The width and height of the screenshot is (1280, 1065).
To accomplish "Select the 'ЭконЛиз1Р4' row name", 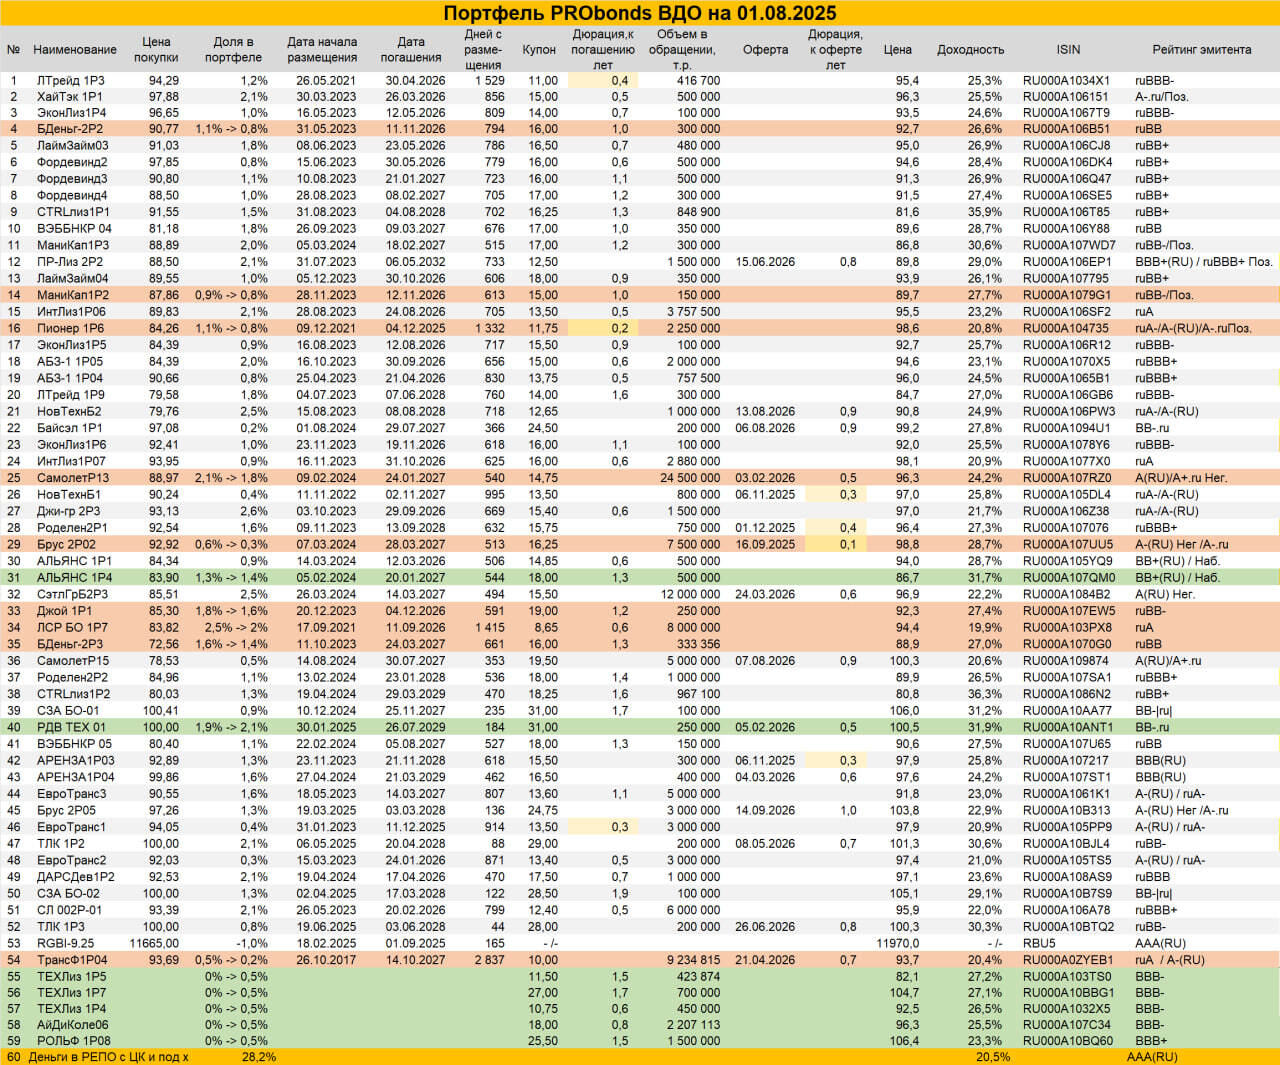I will 71,113.
